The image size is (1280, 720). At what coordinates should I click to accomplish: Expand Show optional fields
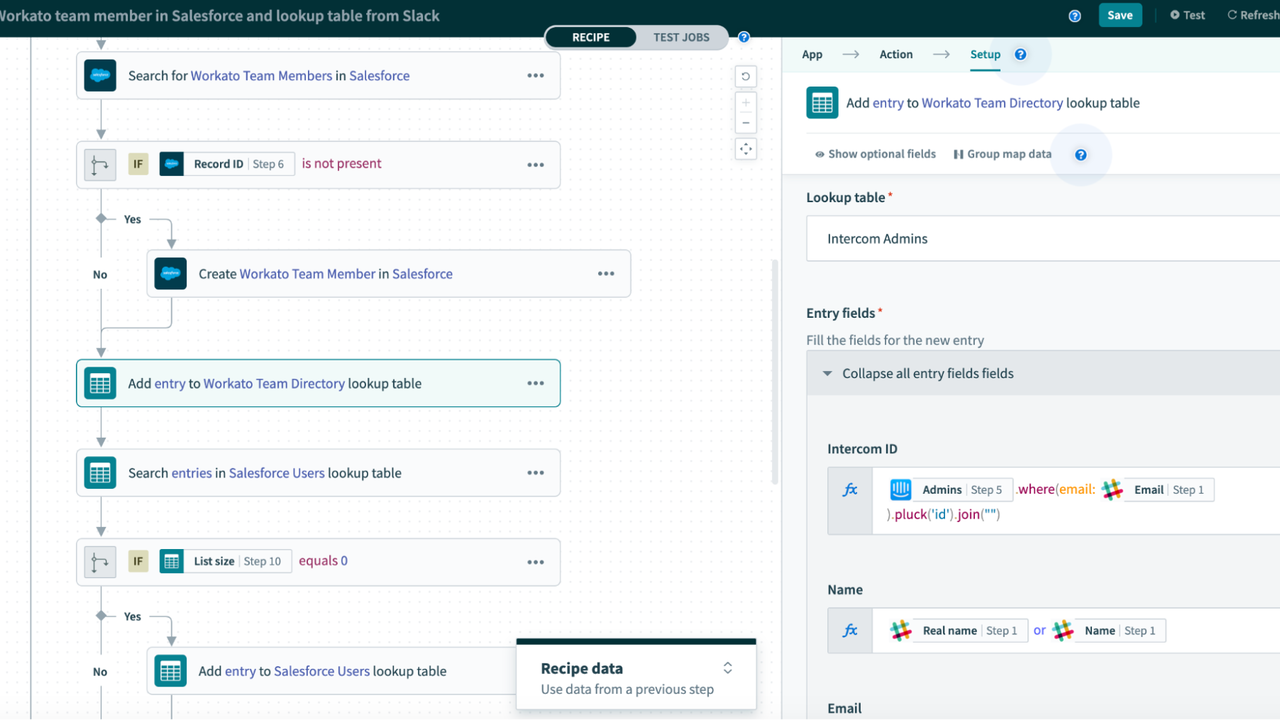(875, 153)
